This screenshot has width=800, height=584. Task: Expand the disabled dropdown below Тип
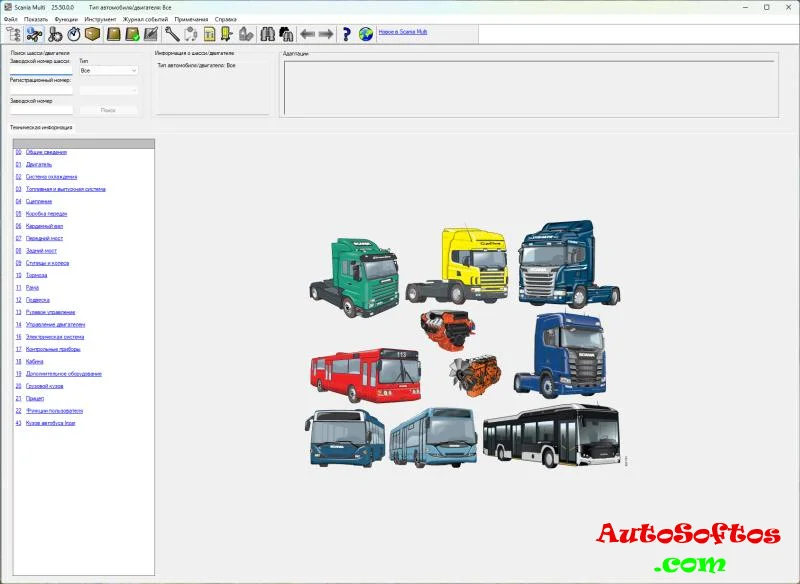click(x=109, y=90)
